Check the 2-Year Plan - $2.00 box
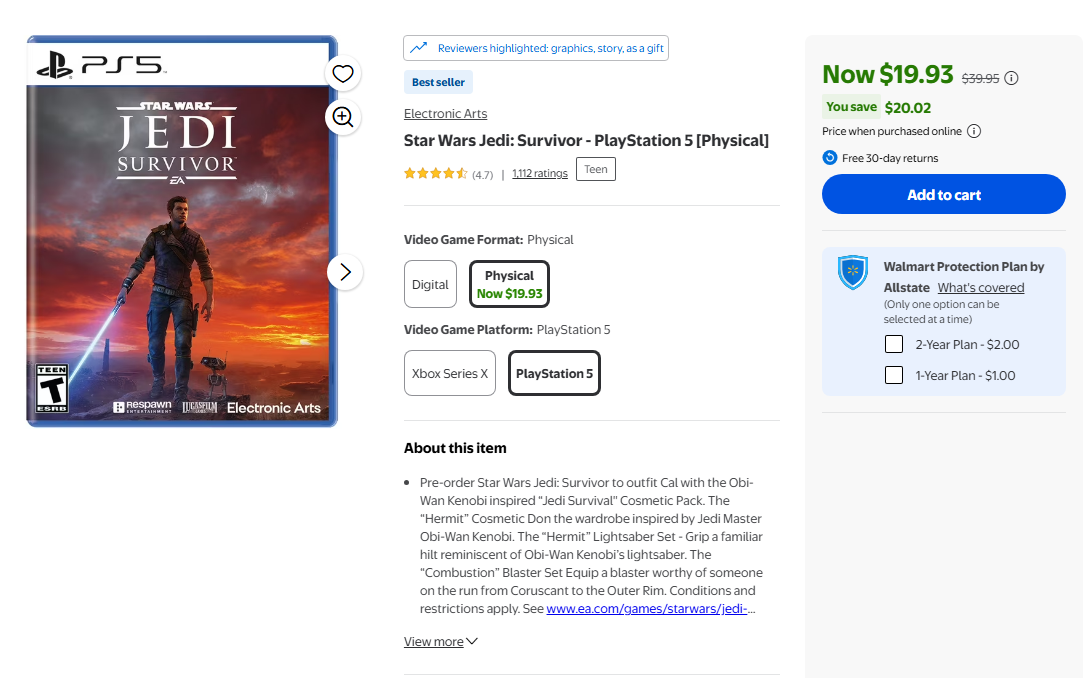 894,344
